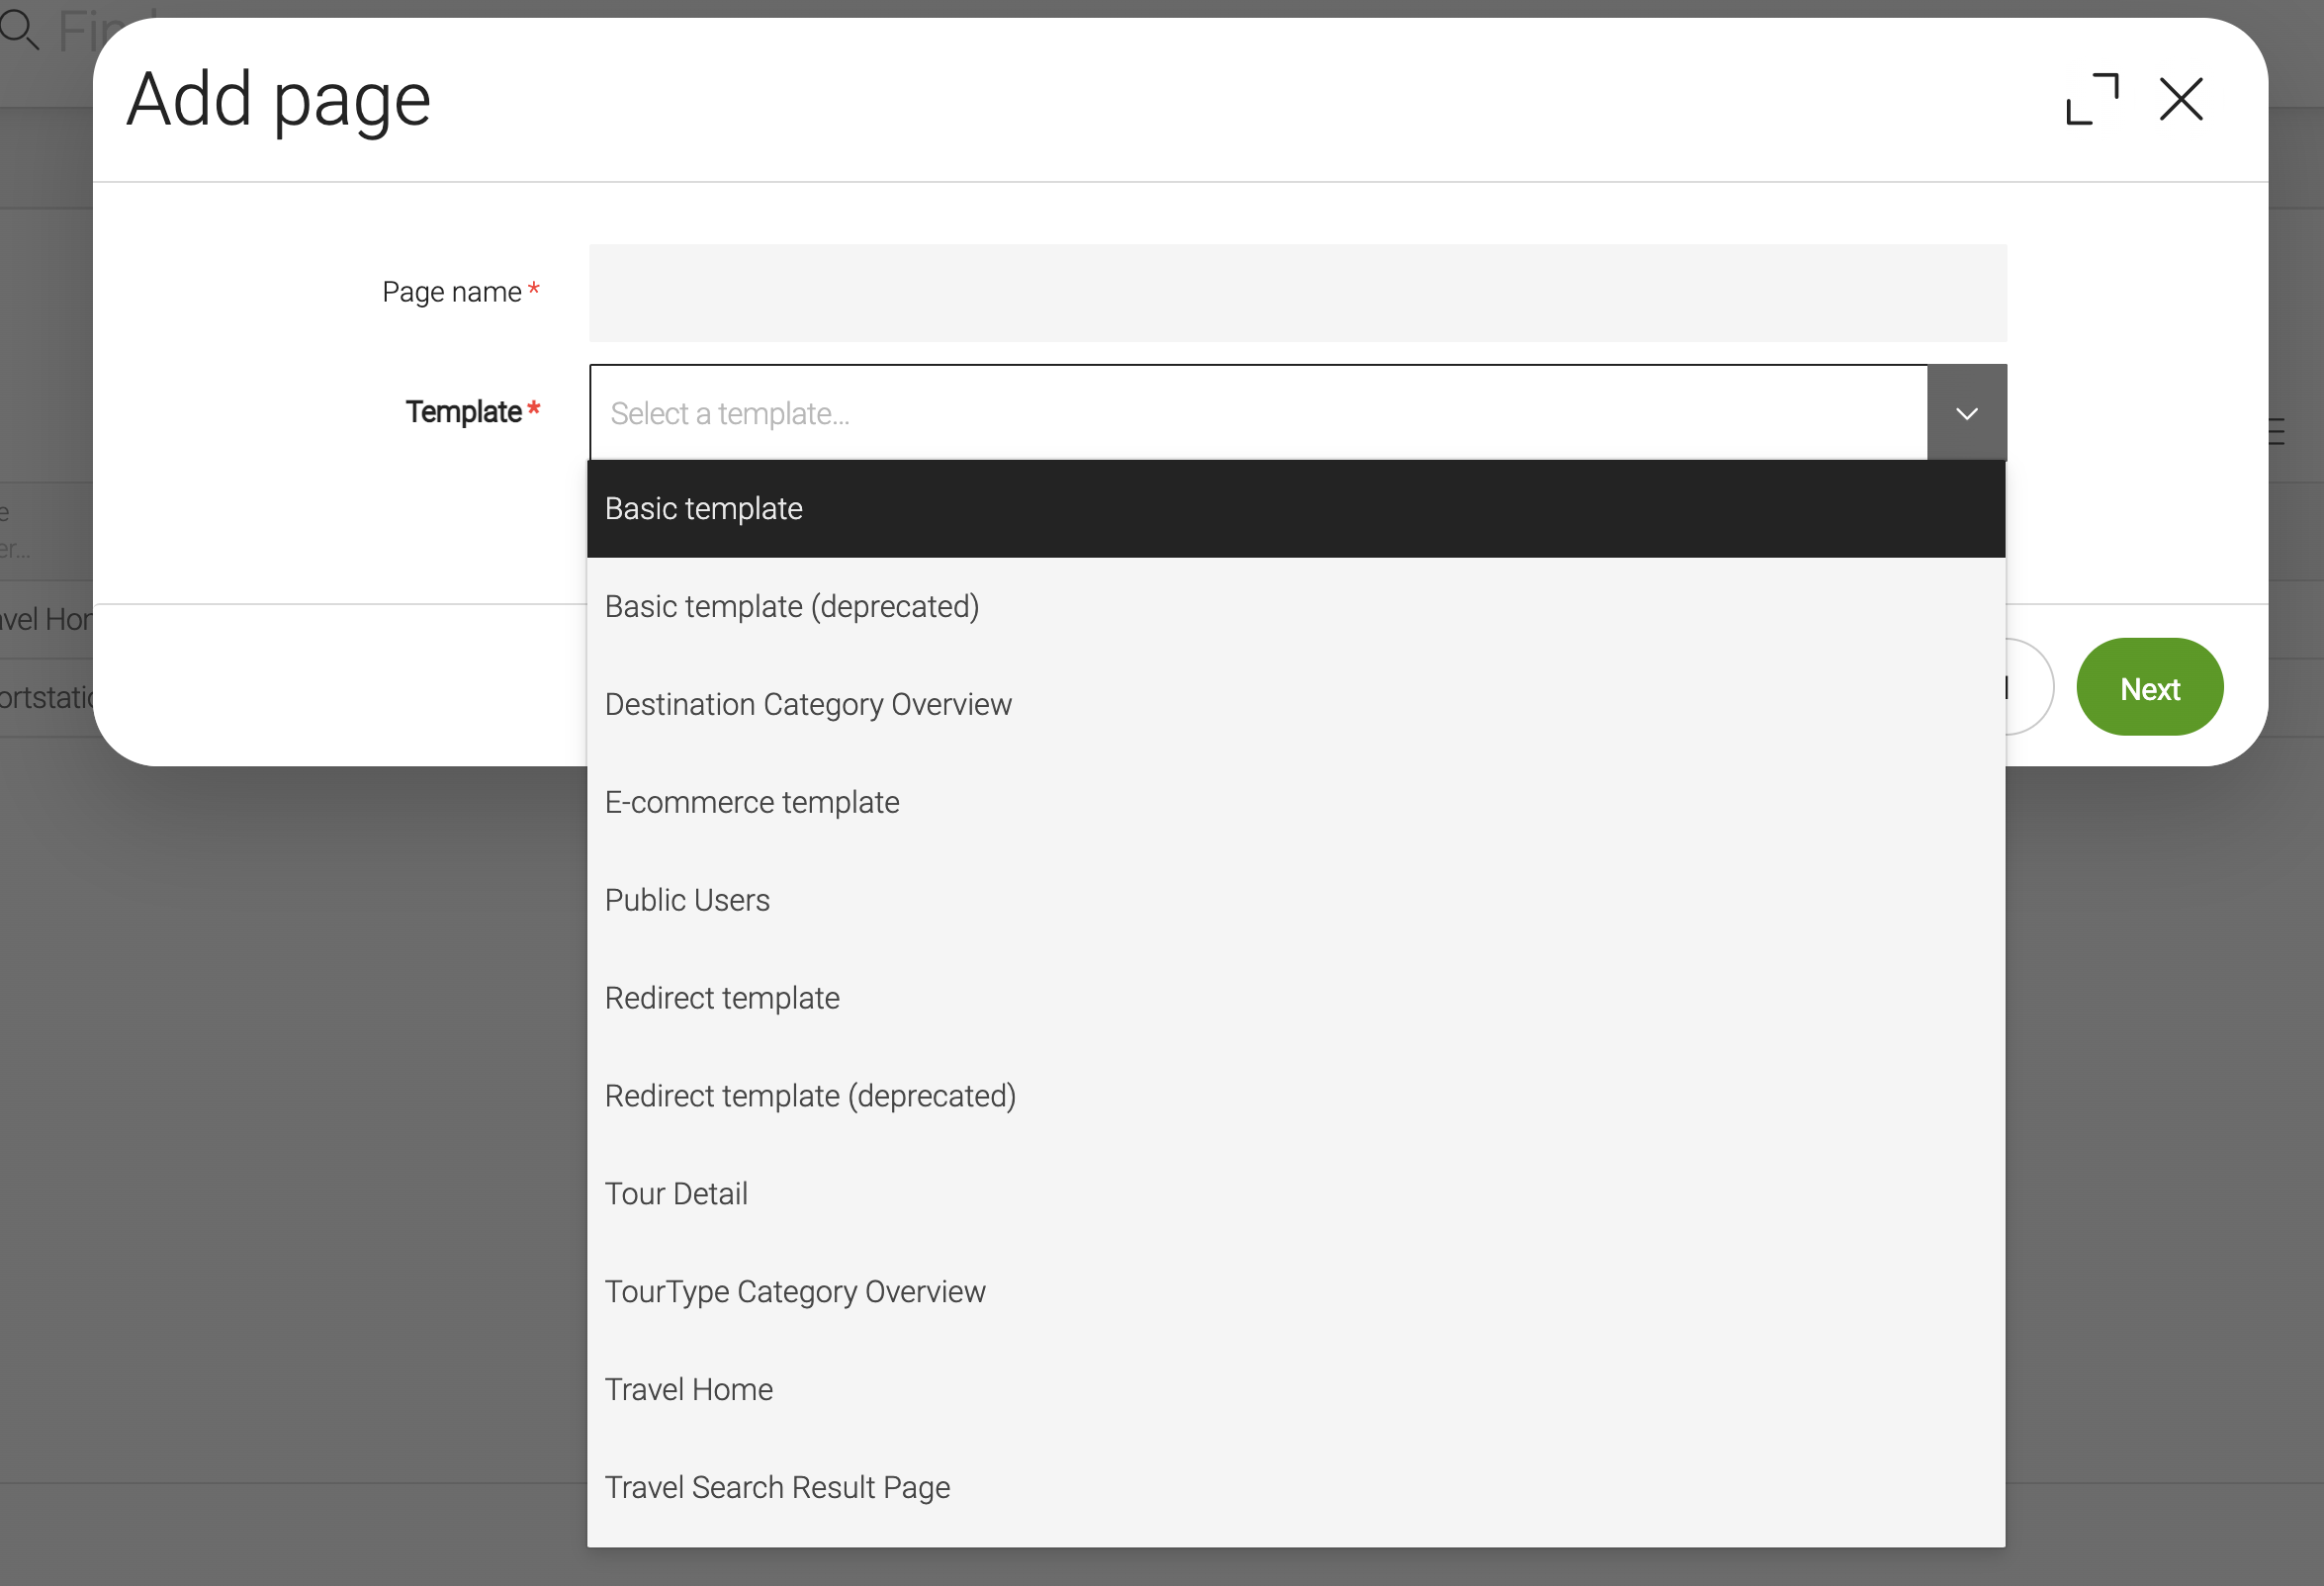Click into the Page name field
2324x1586 pixels.
click(x=1297, y=293)
